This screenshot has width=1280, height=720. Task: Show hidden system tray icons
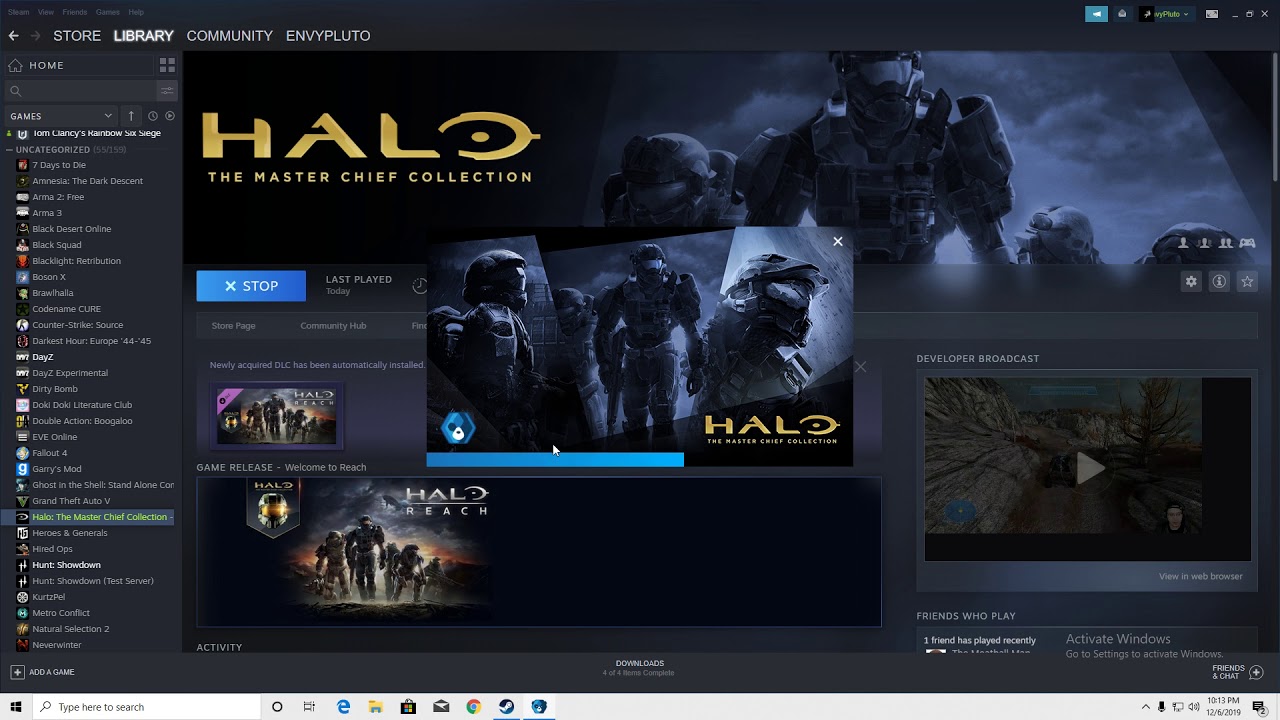(x=1146, y=707)
